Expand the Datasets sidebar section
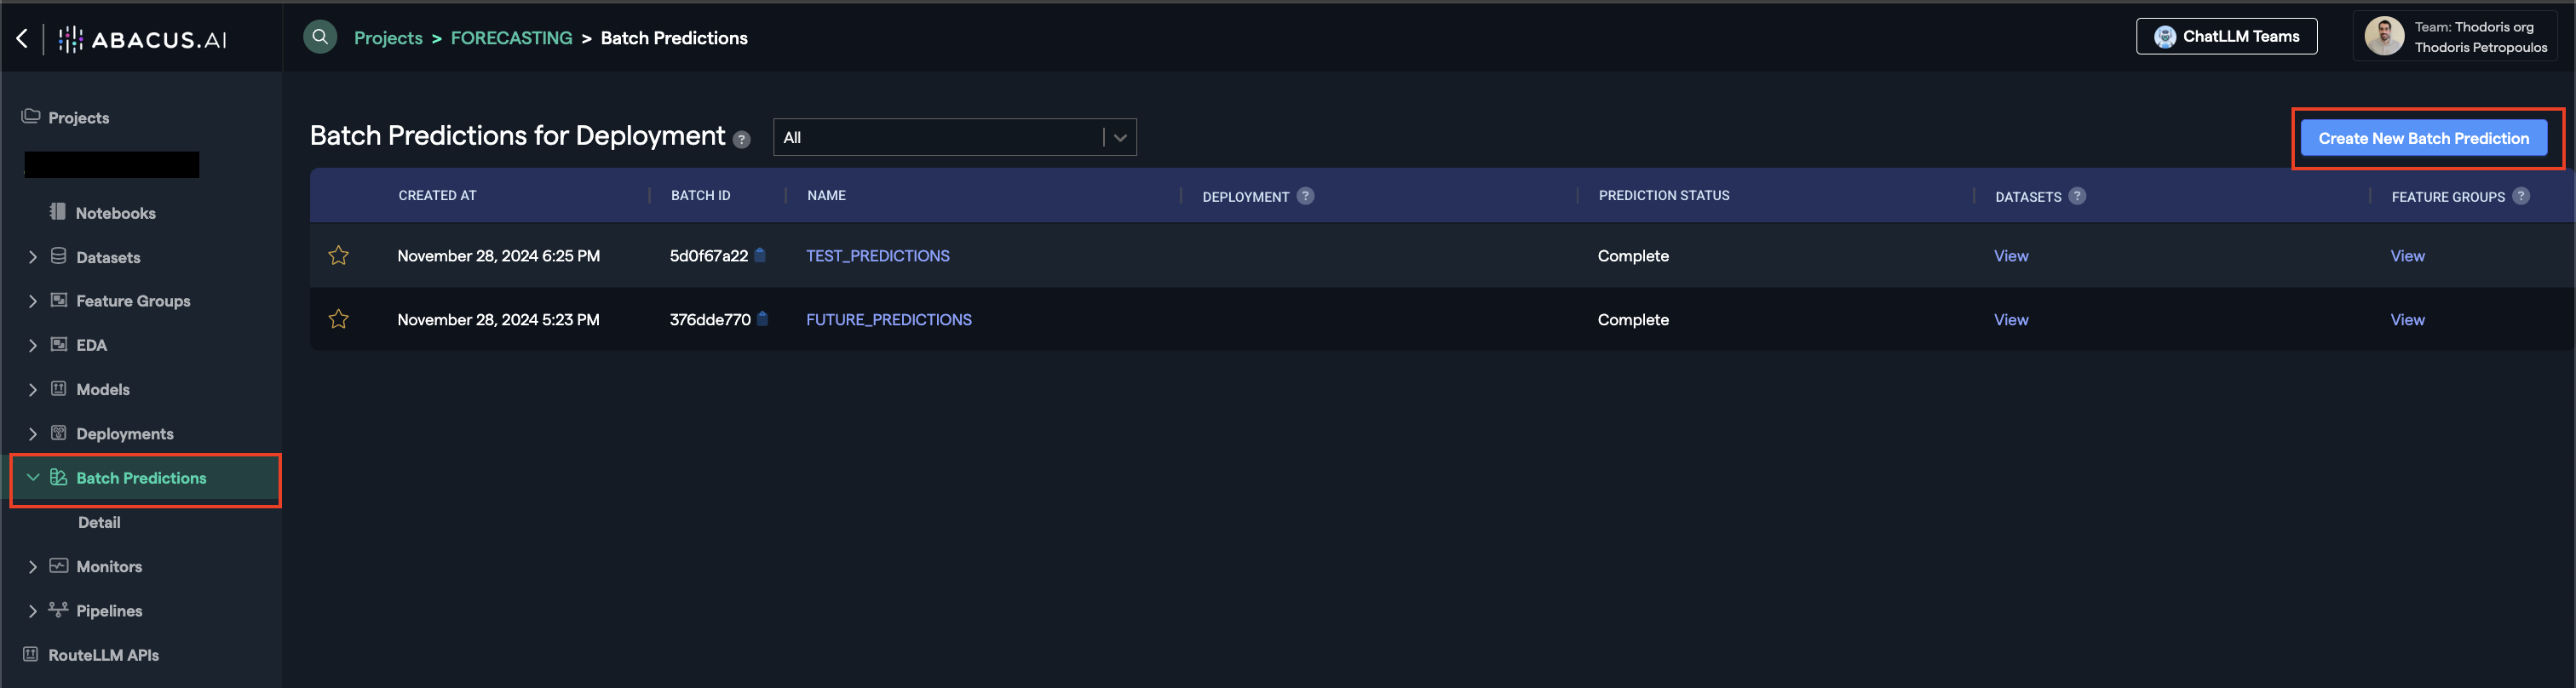This screenshot has height=688, width=2576. (33, 257)
